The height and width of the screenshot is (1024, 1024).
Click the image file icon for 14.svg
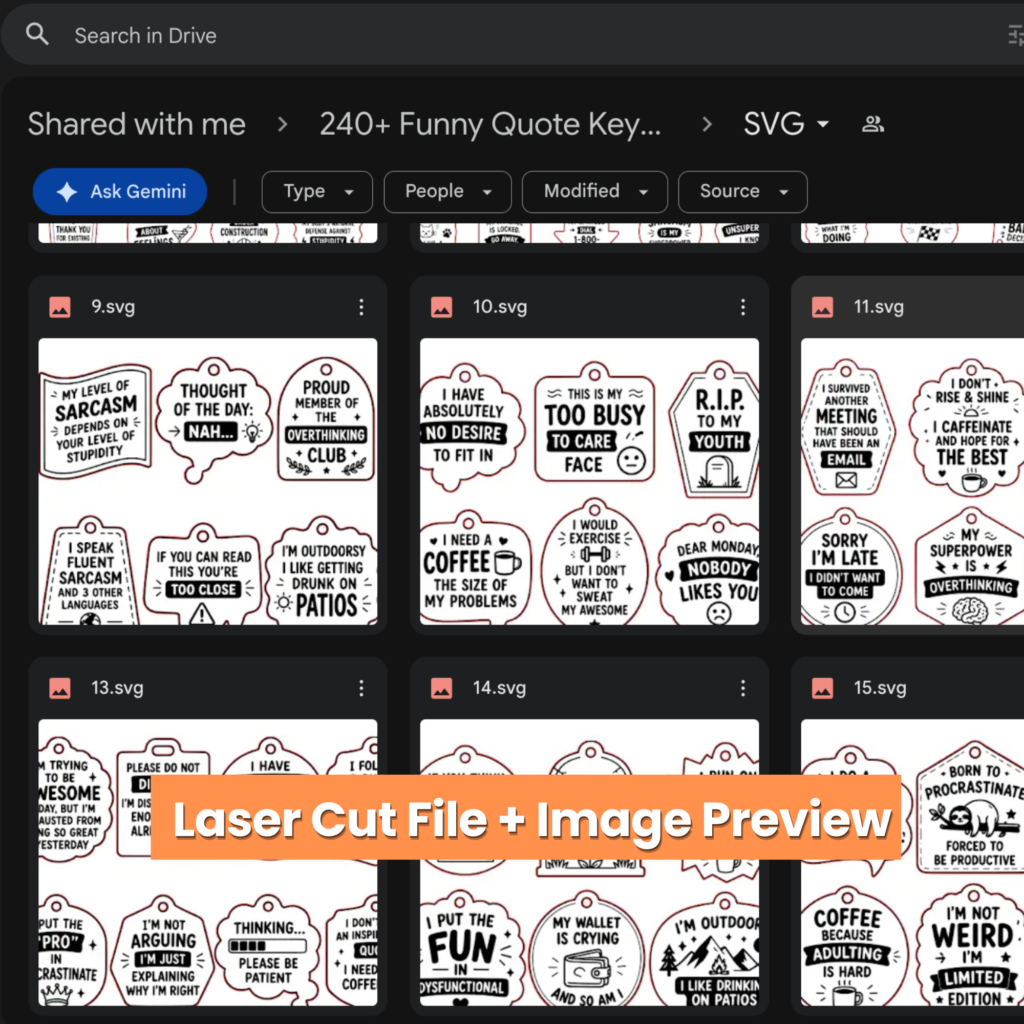tap(441, 688)
